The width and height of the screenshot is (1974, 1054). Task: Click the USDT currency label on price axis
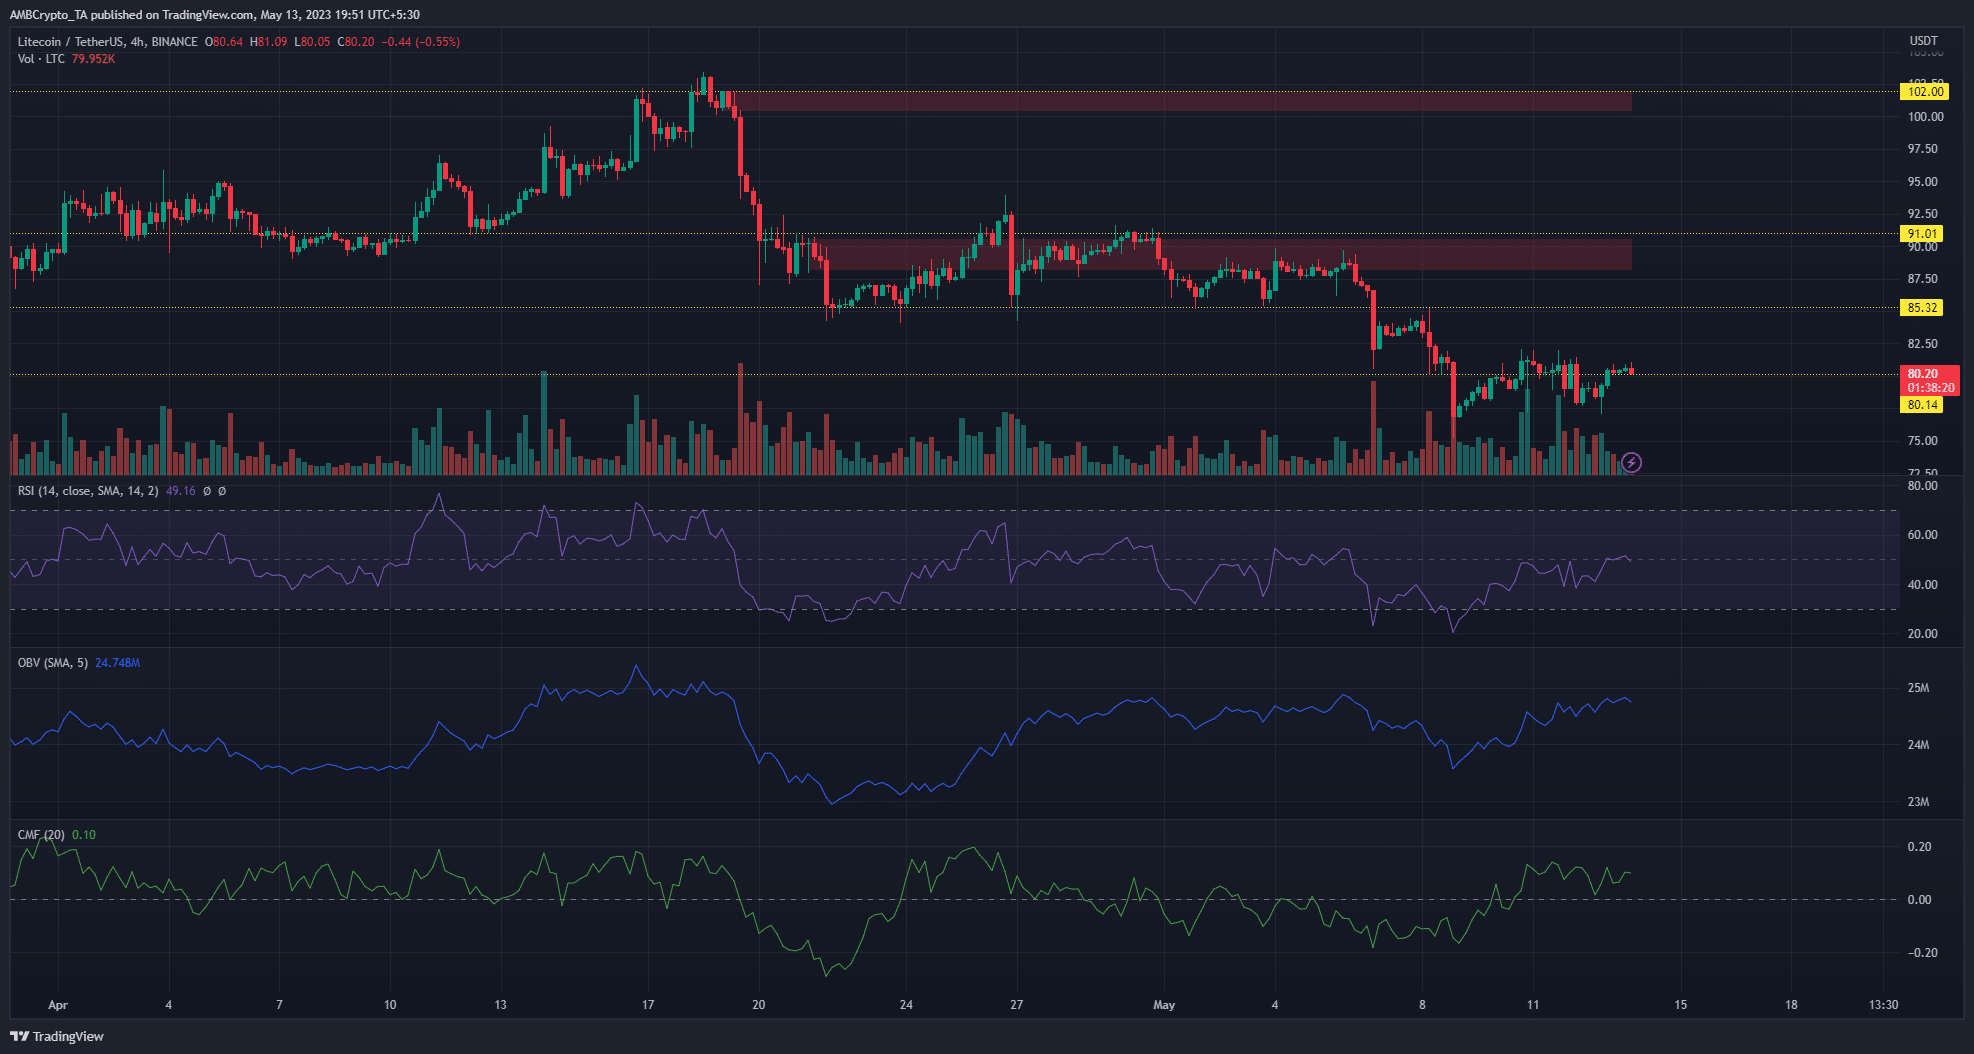click(x=1923, y=41)
